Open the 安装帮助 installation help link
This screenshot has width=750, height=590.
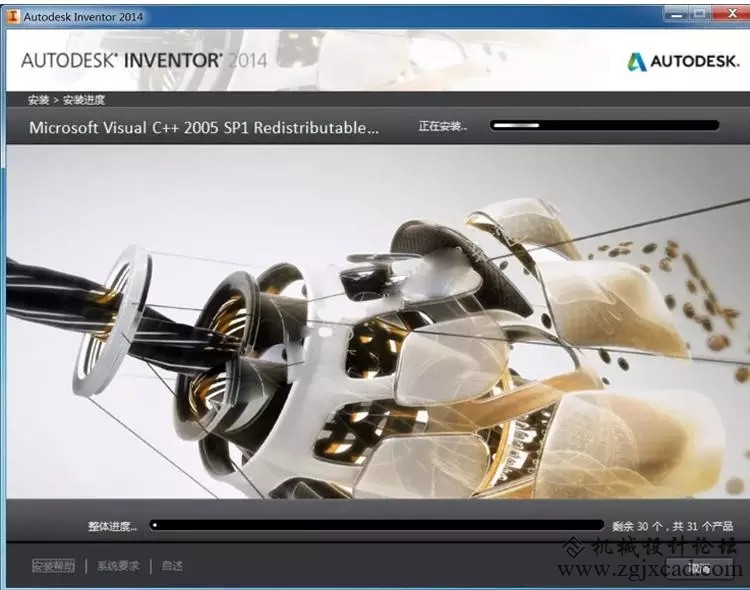point(53,566)
